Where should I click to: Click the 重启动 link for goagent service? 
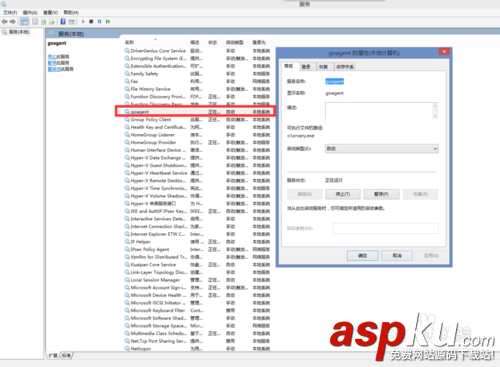(54, 69)
